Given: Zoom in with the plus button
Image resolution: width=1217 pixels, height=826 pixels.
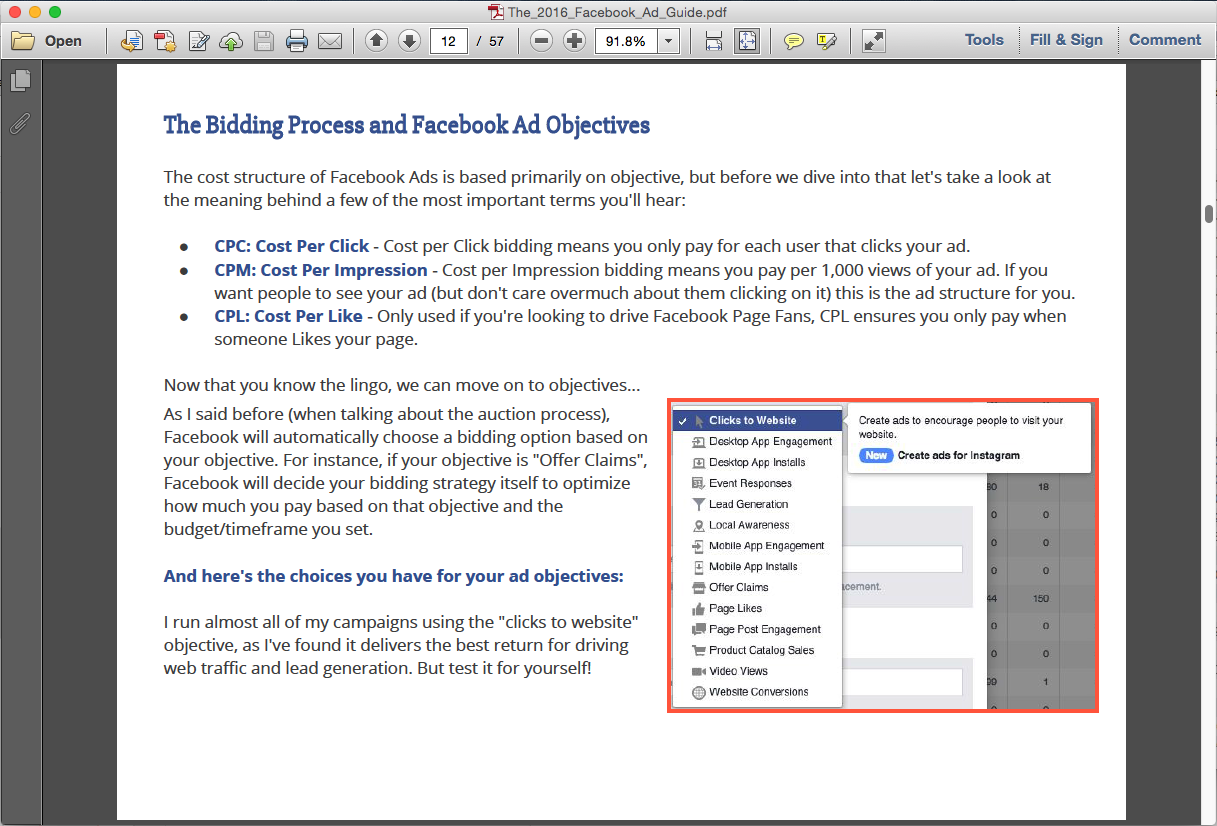Looking at the screenshot, I should tap(574, 41).
